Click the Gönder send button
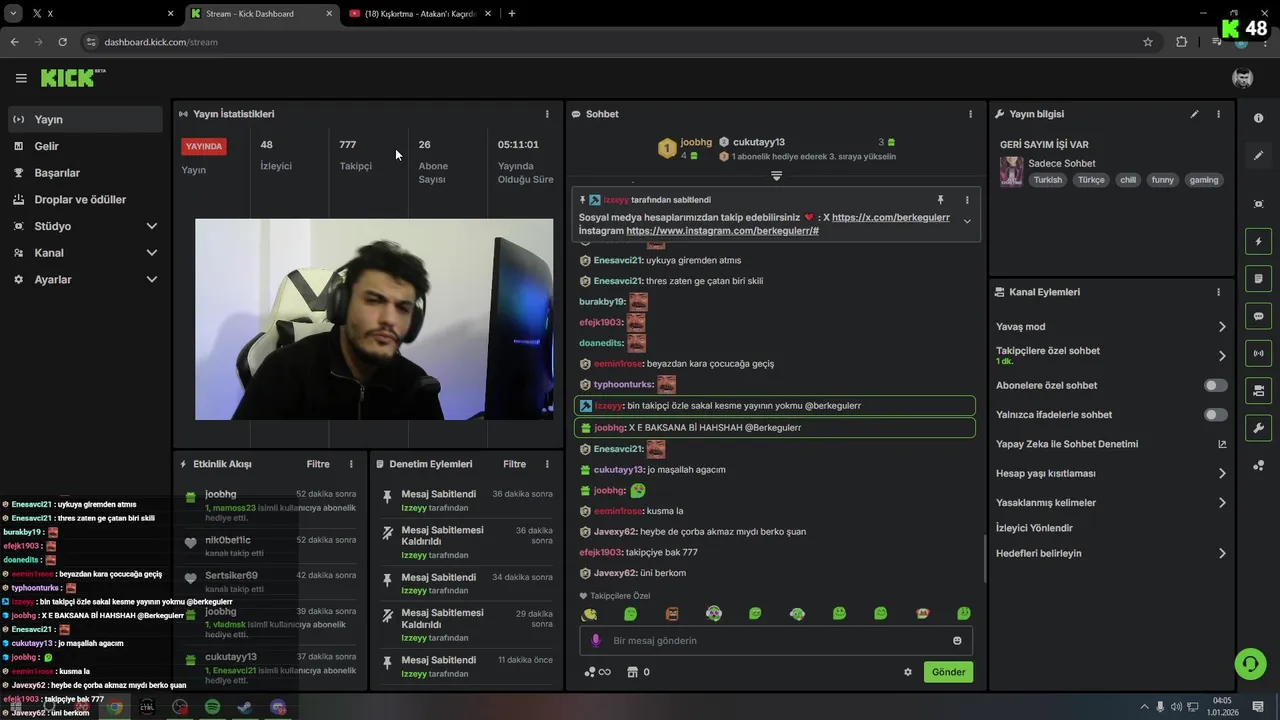This screenshot has width=1280, height=720. 948,672
